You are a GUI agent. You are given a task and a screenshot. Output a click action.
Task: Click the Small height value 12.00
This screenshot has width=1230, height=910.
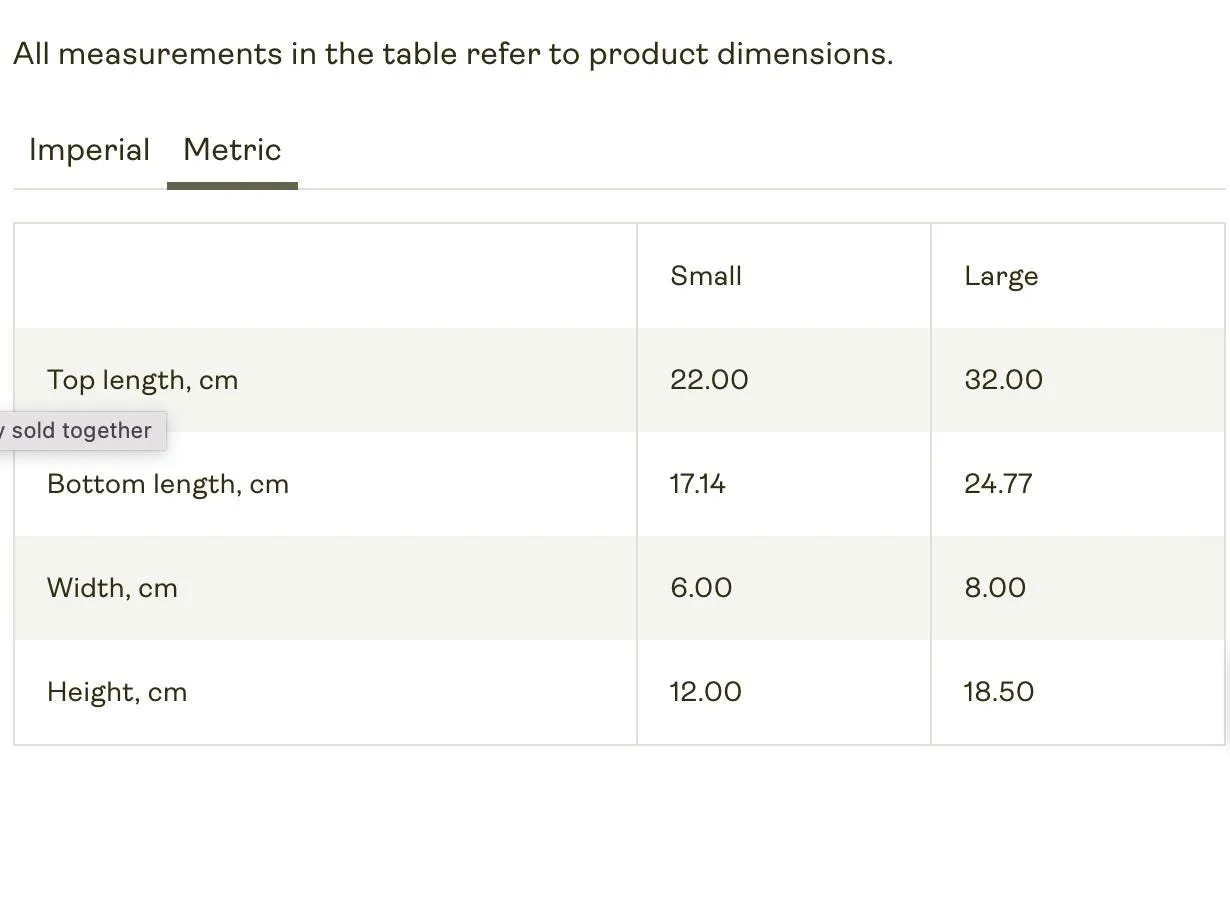[x=705, y=692]
